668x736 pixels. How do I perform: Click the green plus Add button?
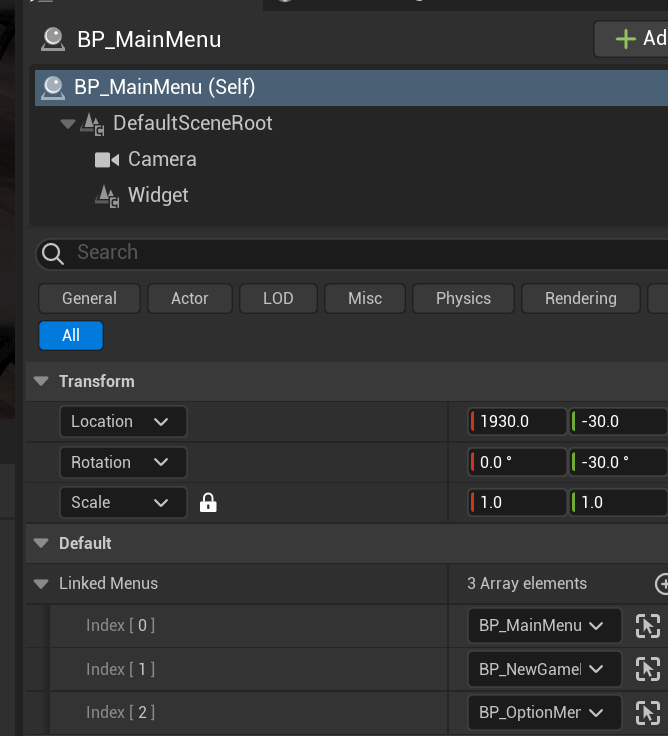(631, 39)
